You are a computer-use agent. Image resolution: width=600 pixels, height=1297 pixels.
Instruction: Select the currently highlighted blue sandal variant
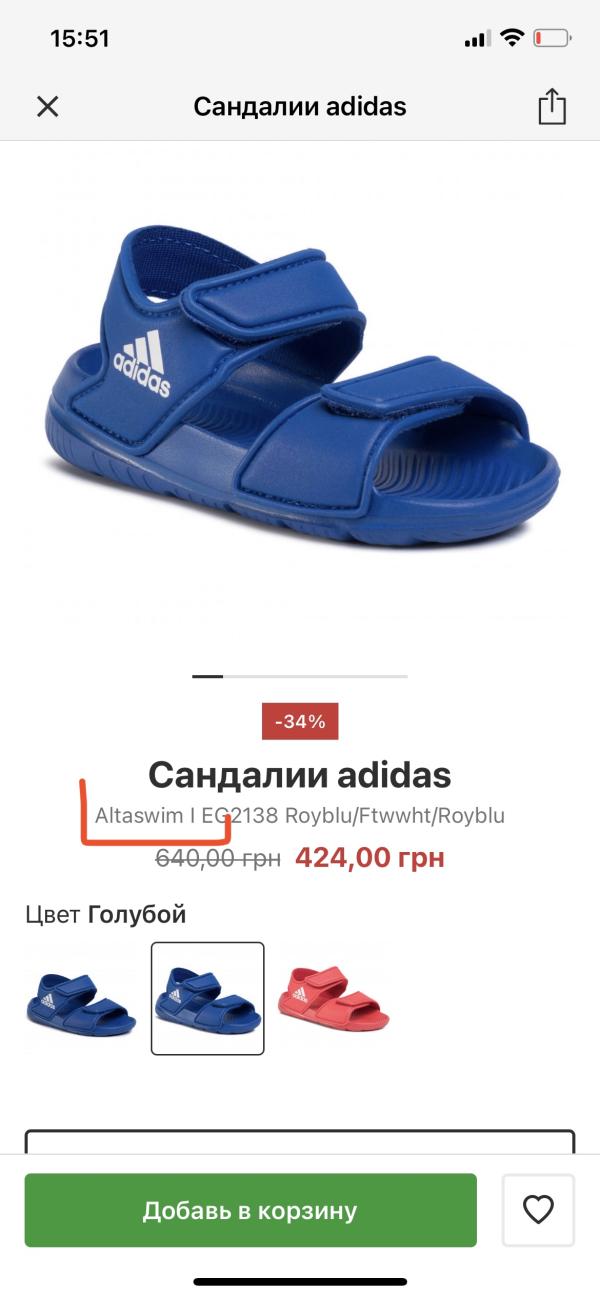(x=208, y=998)
